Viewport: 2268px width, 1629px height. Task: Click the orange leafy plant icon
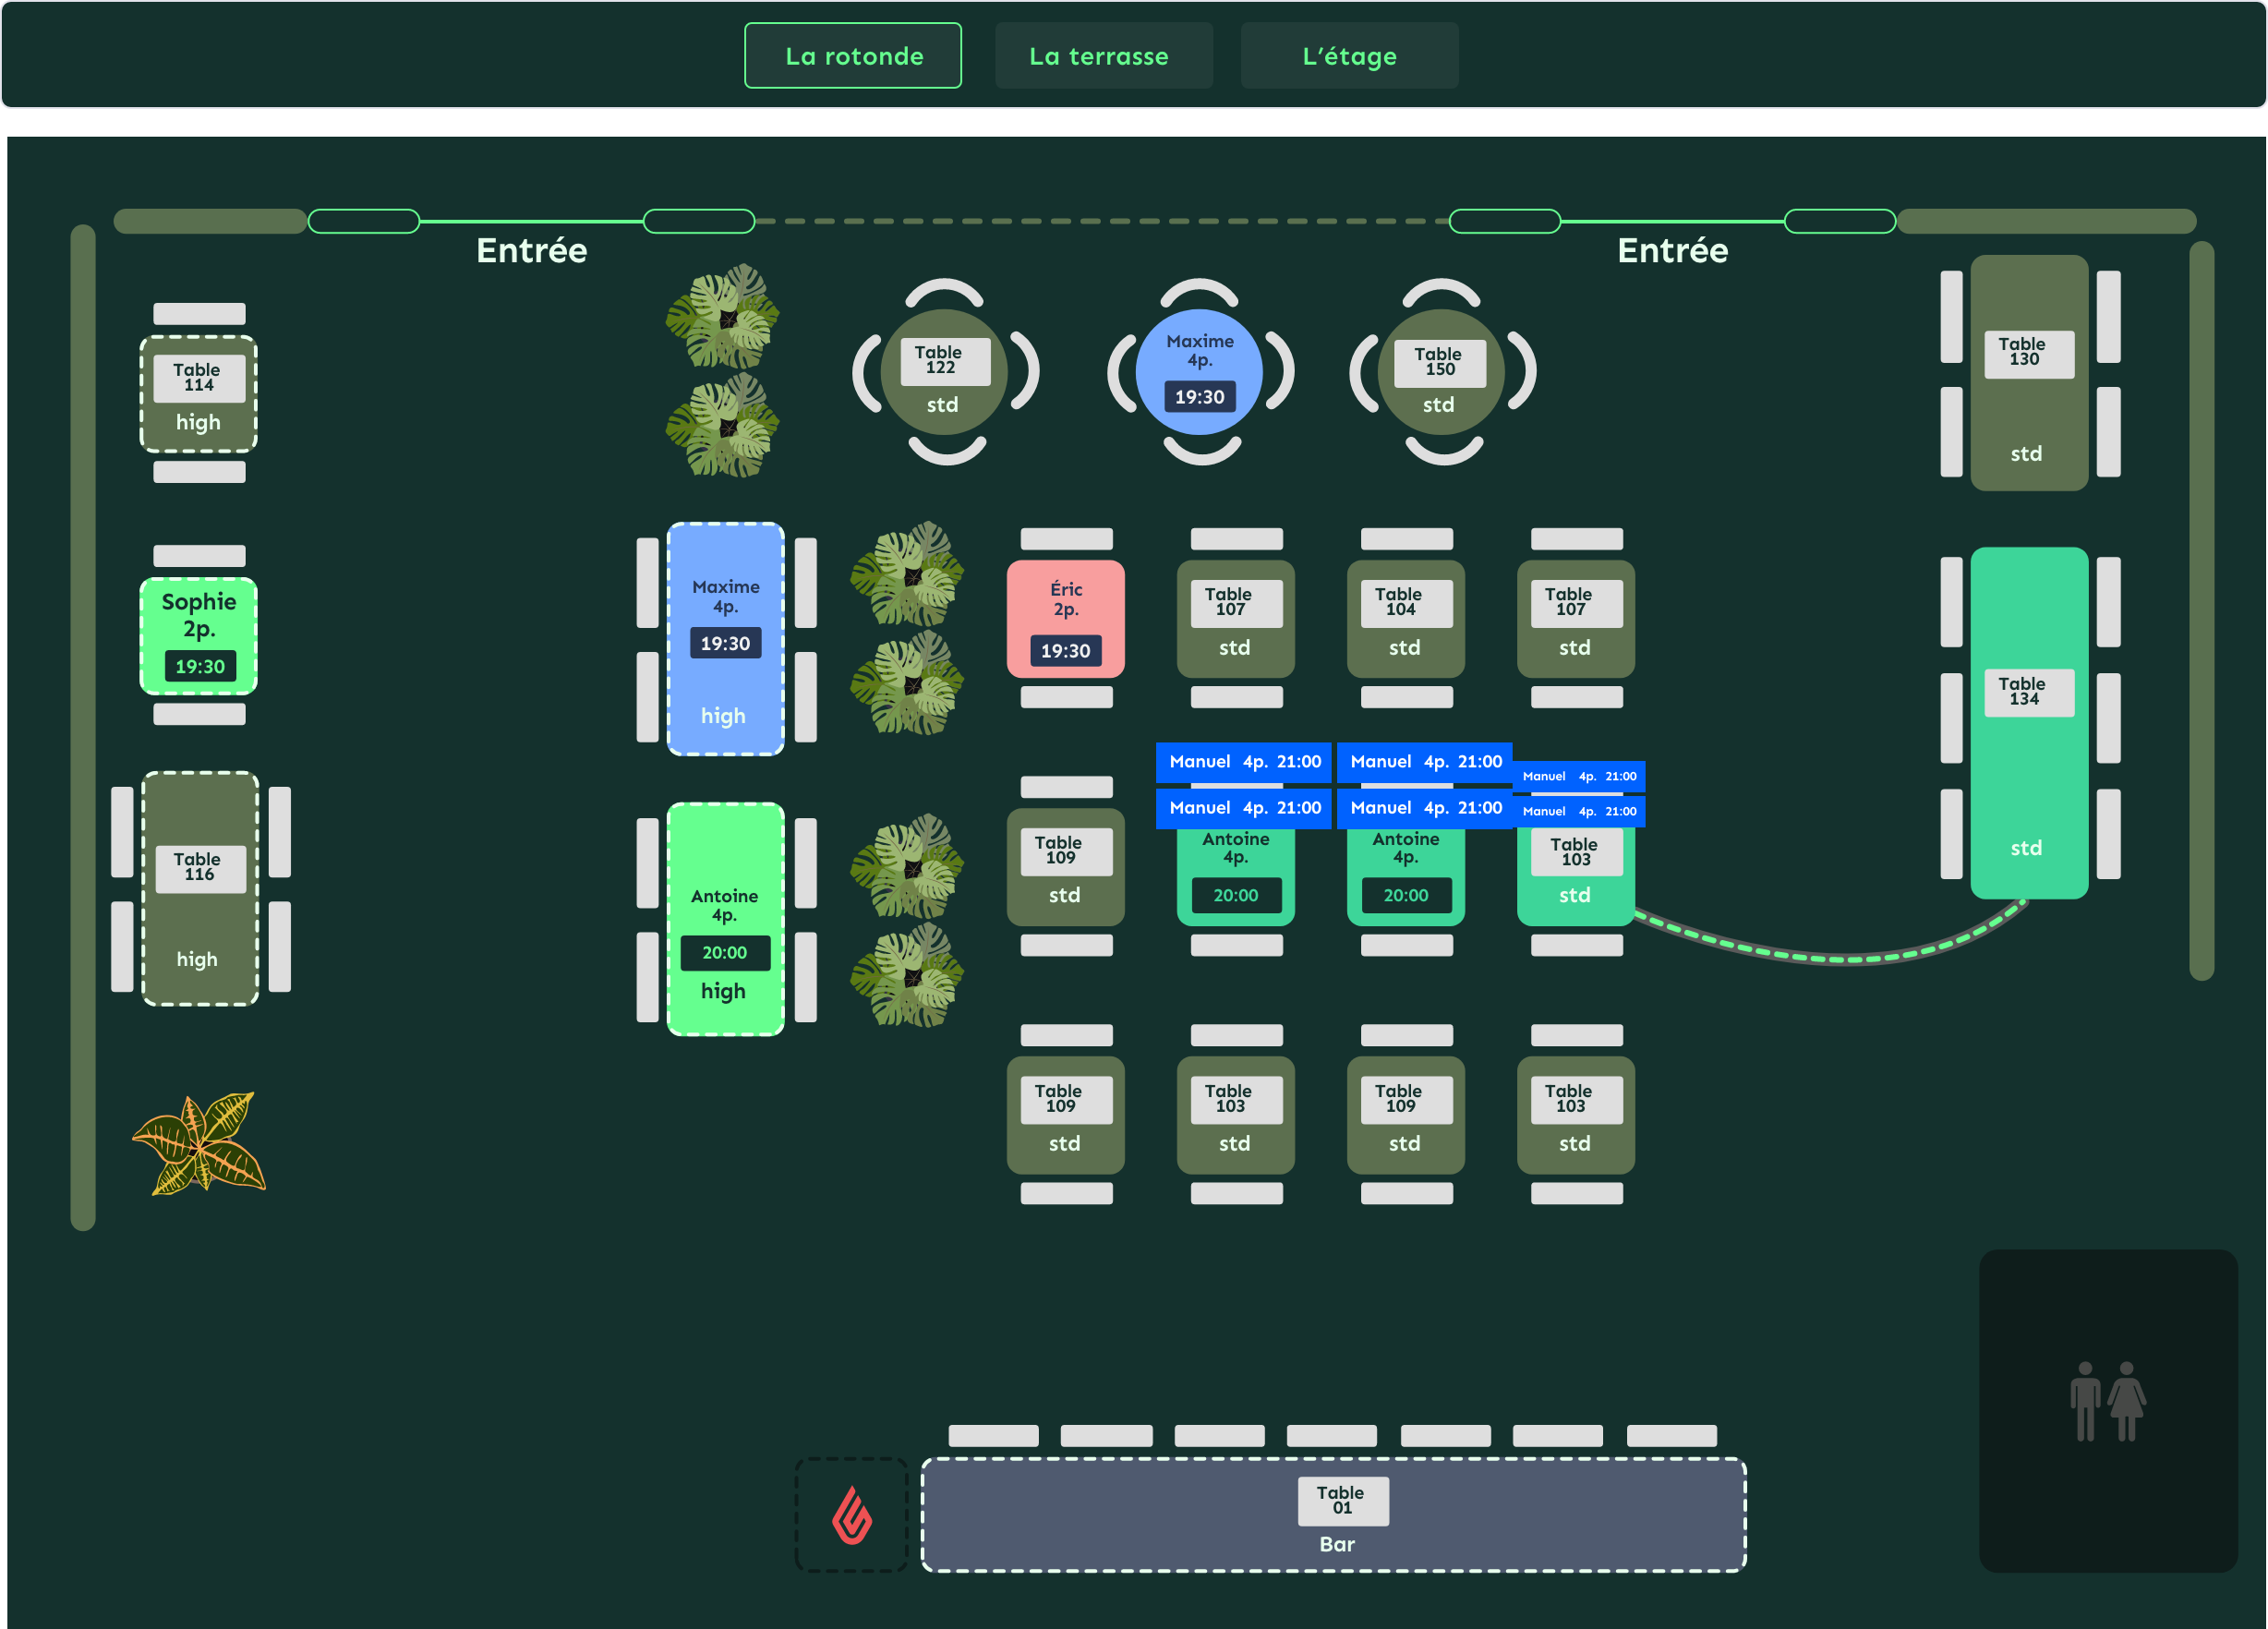click(x=199, y=1143)
